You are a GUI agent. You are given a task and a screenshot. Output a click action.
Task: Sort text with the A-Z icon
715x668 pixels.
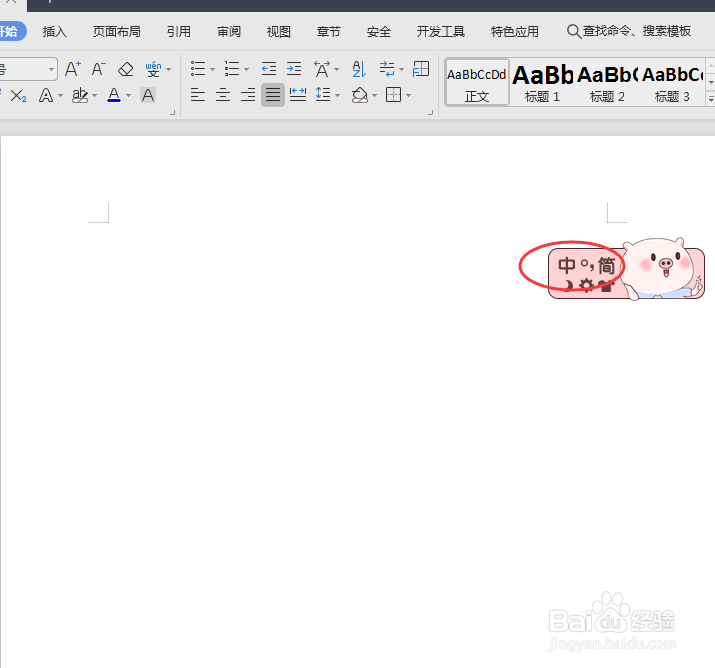click(x=359, y=69)
